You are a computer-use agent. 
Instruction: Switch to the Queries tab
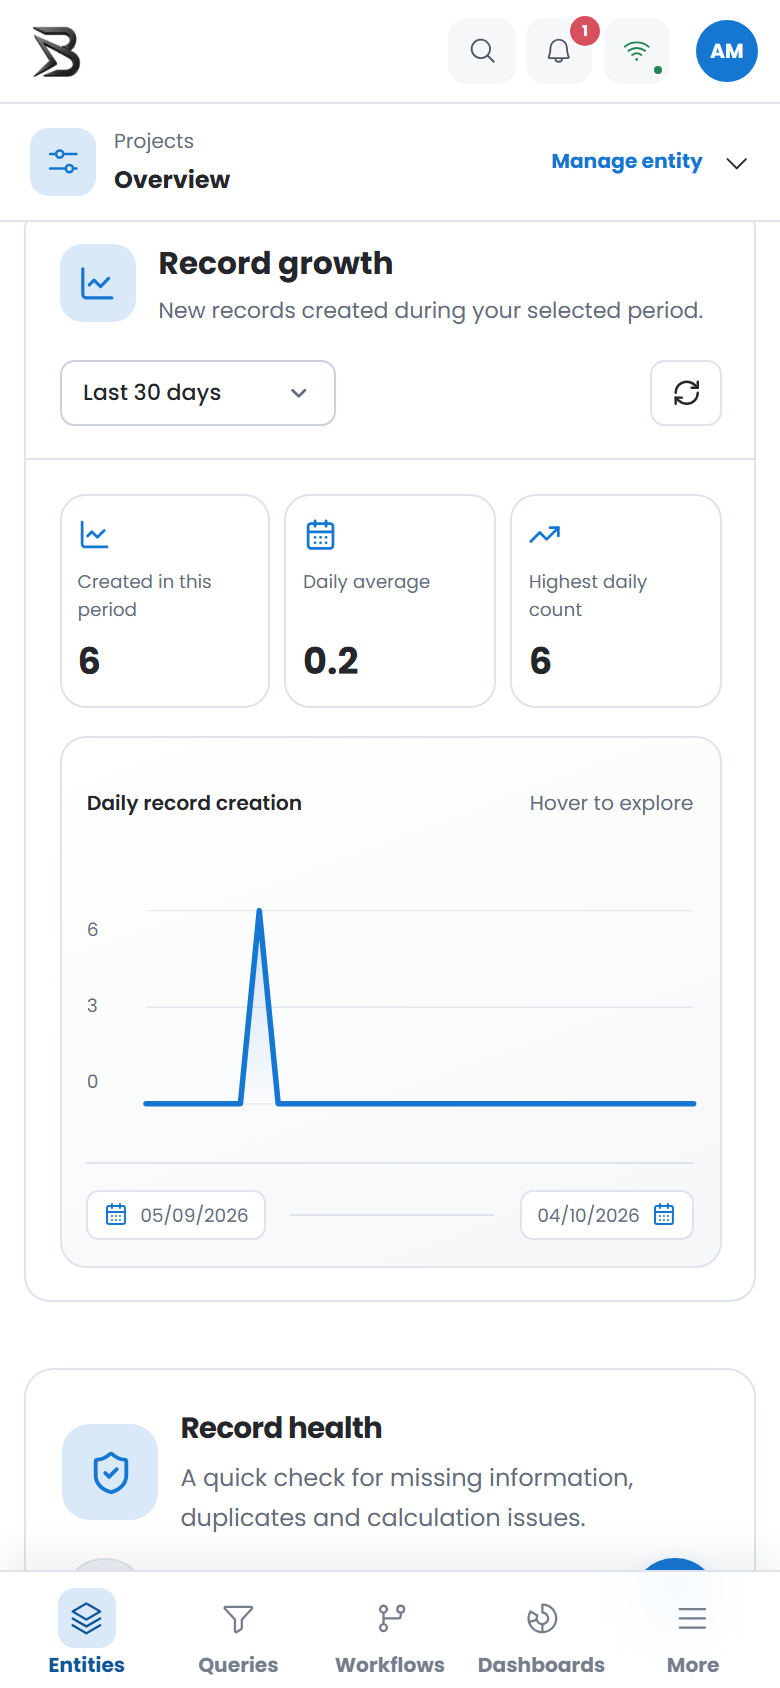[x=238, y=1632]
